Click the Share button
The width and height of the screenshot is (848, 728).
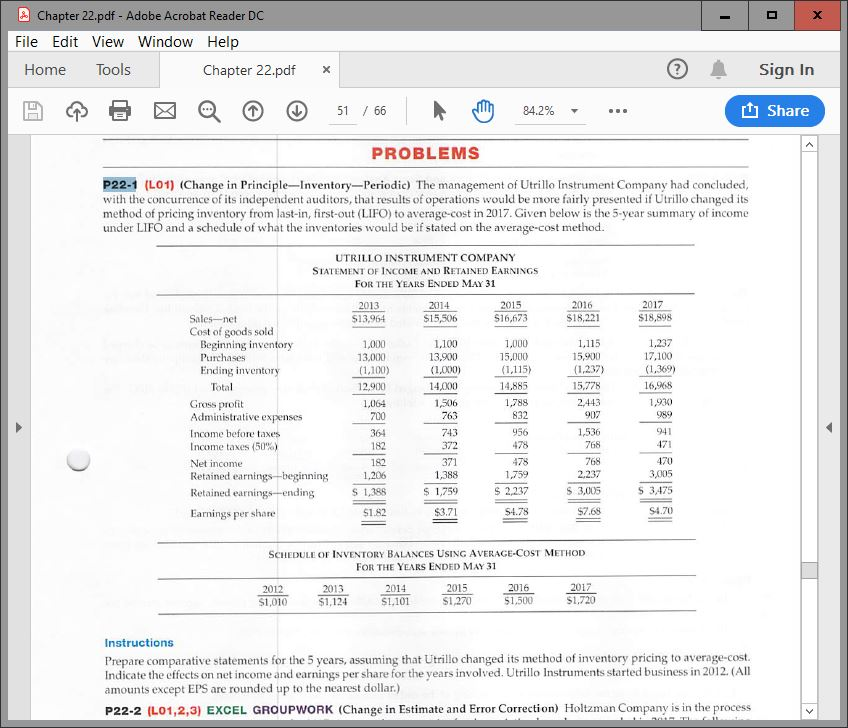(x=774, y=111)
